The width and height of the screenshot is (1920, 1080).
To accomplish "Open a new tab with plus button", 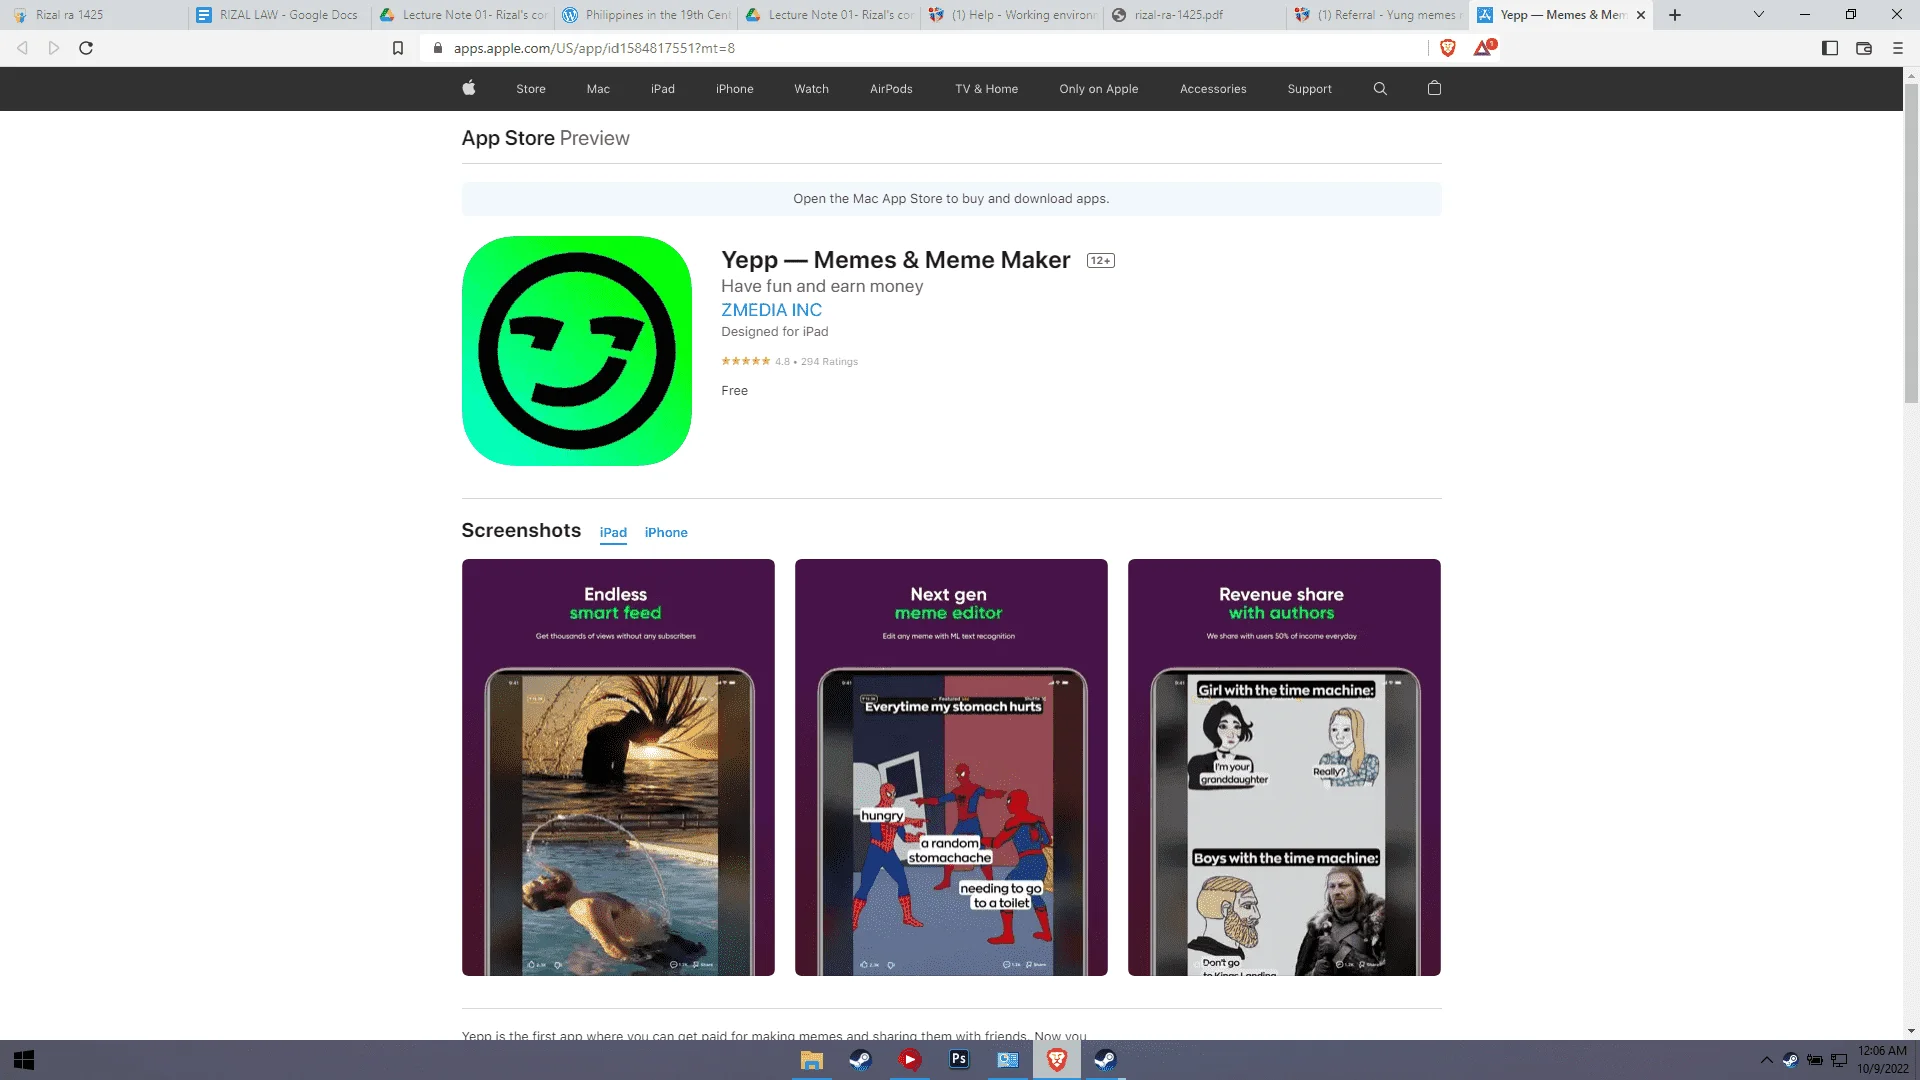I will [1675, 15].
